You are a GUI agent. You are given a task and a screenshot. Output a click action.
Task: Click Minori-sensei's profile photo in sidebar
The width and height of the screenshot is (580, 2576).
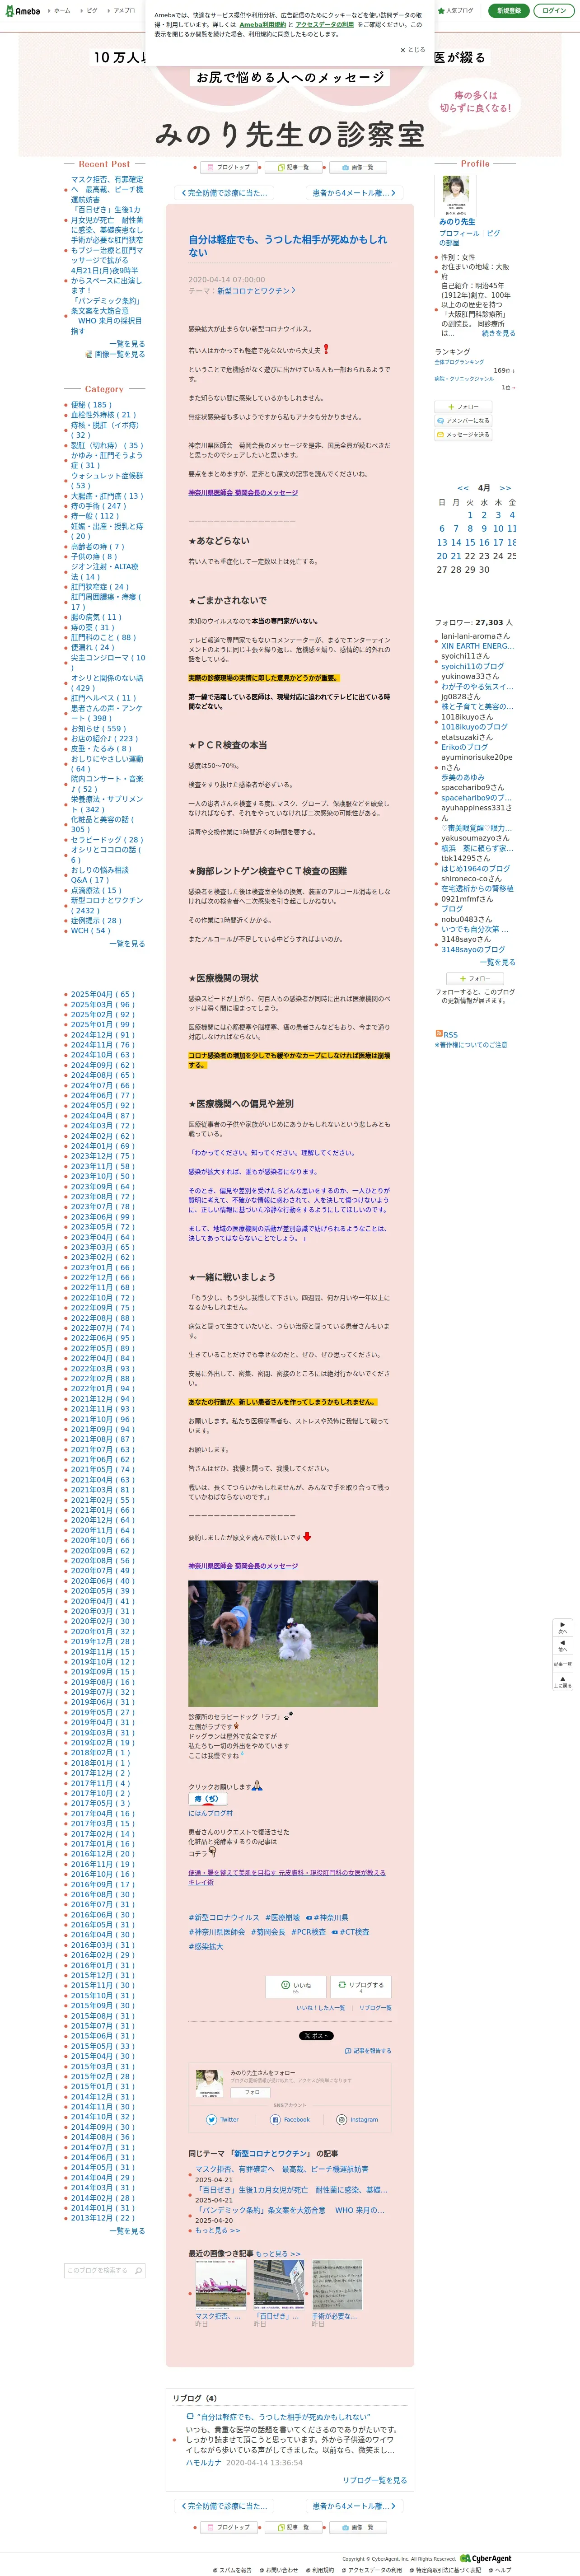click(x=455, y=196)
